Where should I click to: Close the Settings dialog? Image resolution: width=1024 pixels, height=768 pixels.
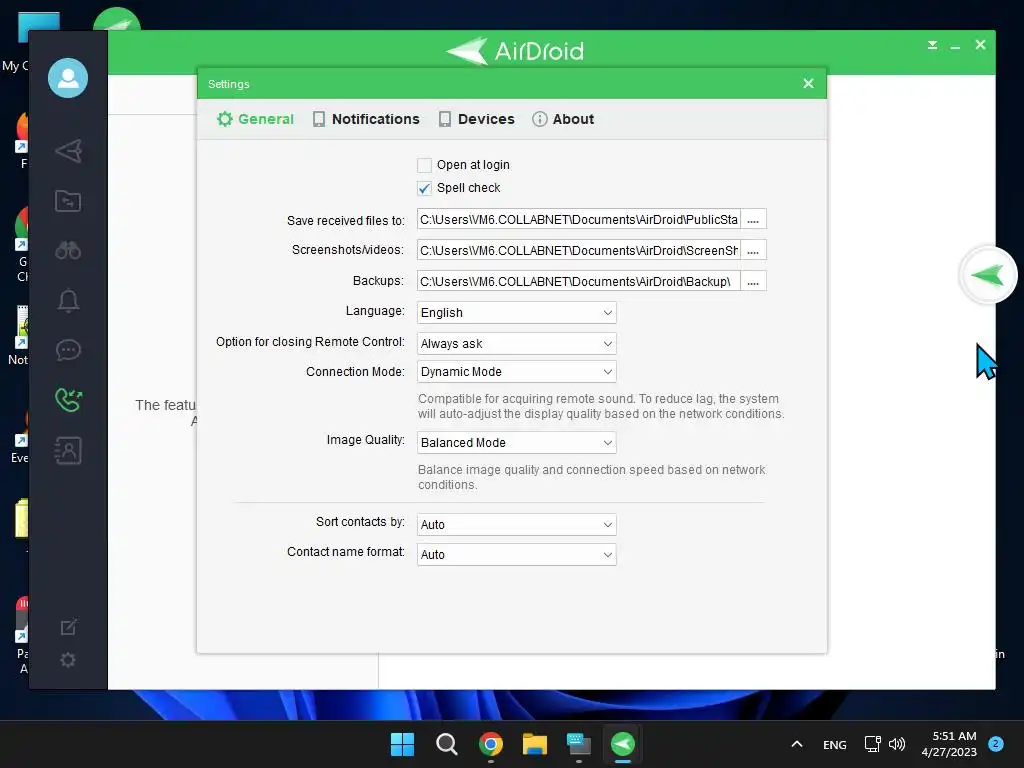pos(808,84)
